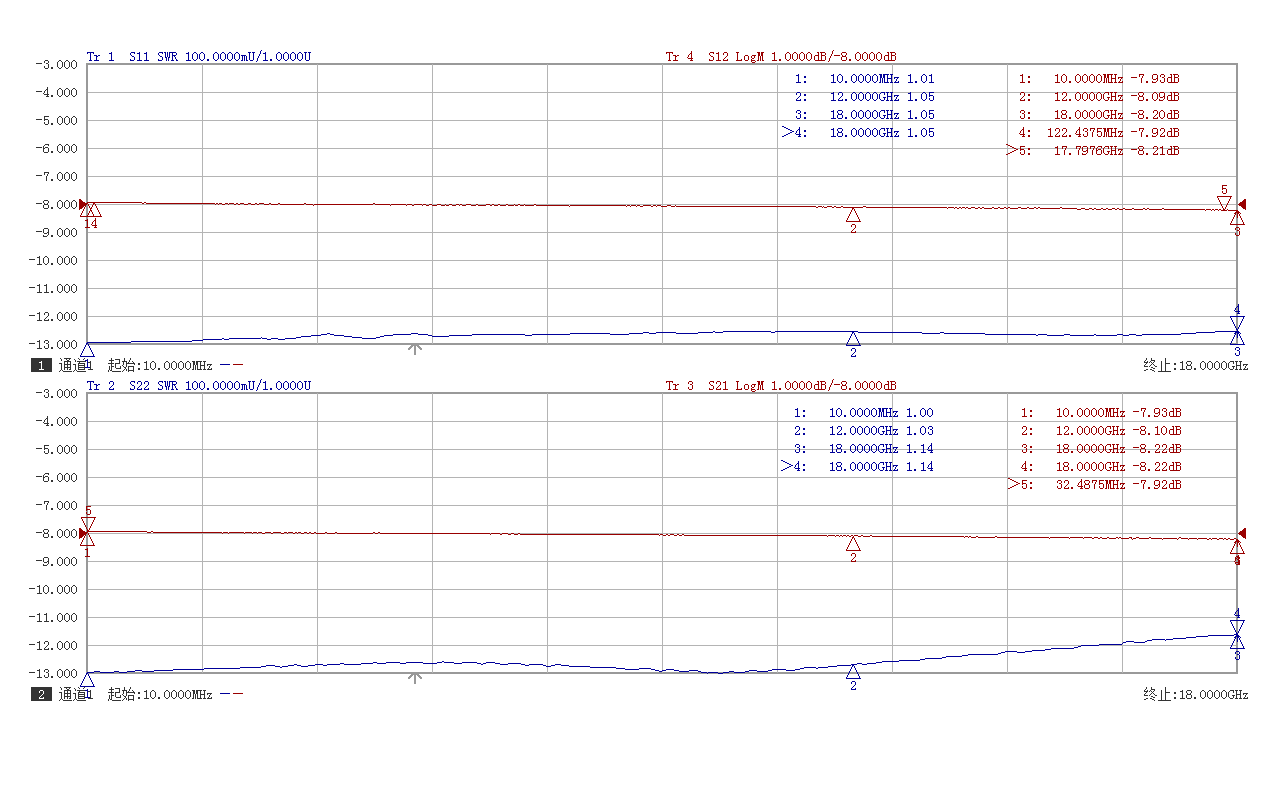Click red marker 2 on S21 trace

(x=853, y=544)
